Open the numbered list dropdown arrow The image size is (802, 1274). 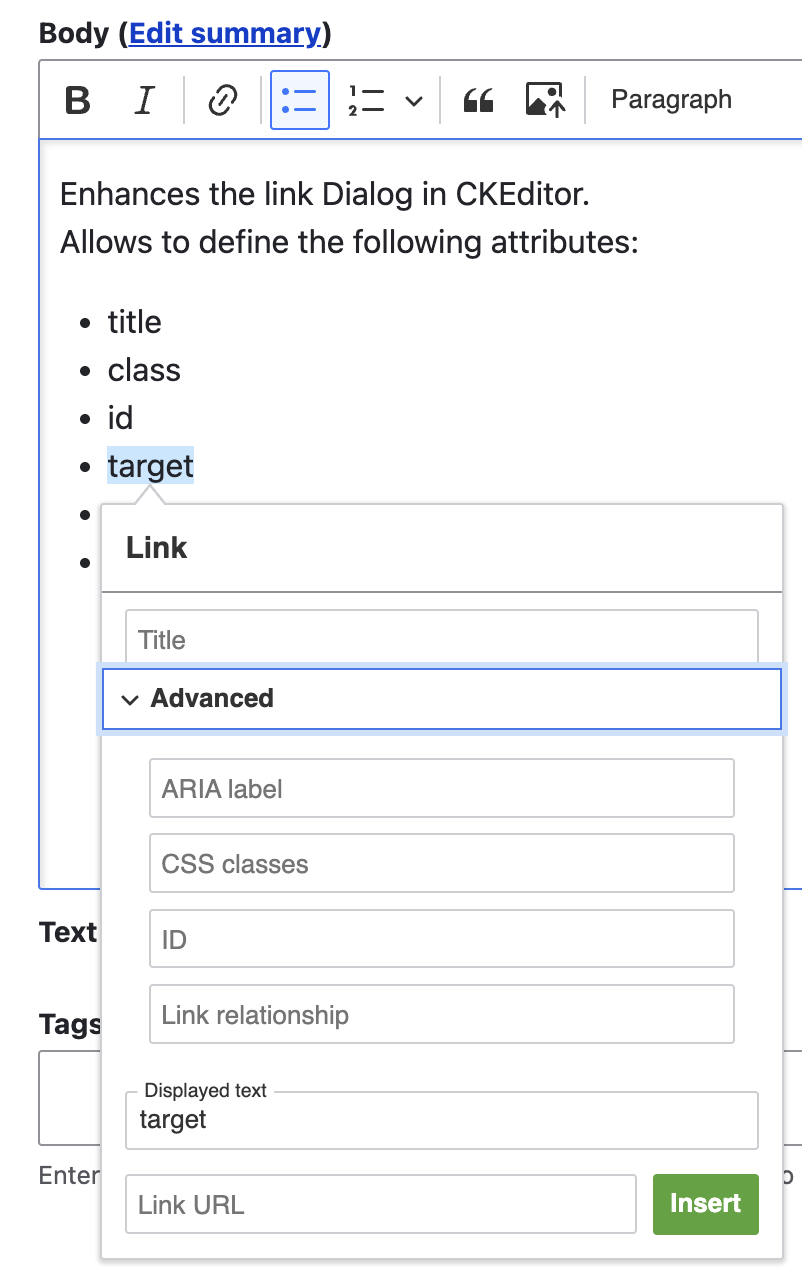pyautogui.click(x=413, y=99)
